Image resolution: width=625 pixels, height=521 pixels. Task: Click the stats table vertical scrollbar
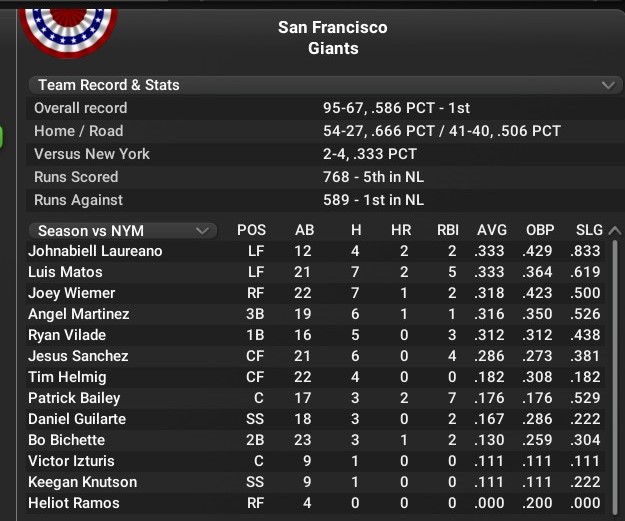[x=615, y=376]
